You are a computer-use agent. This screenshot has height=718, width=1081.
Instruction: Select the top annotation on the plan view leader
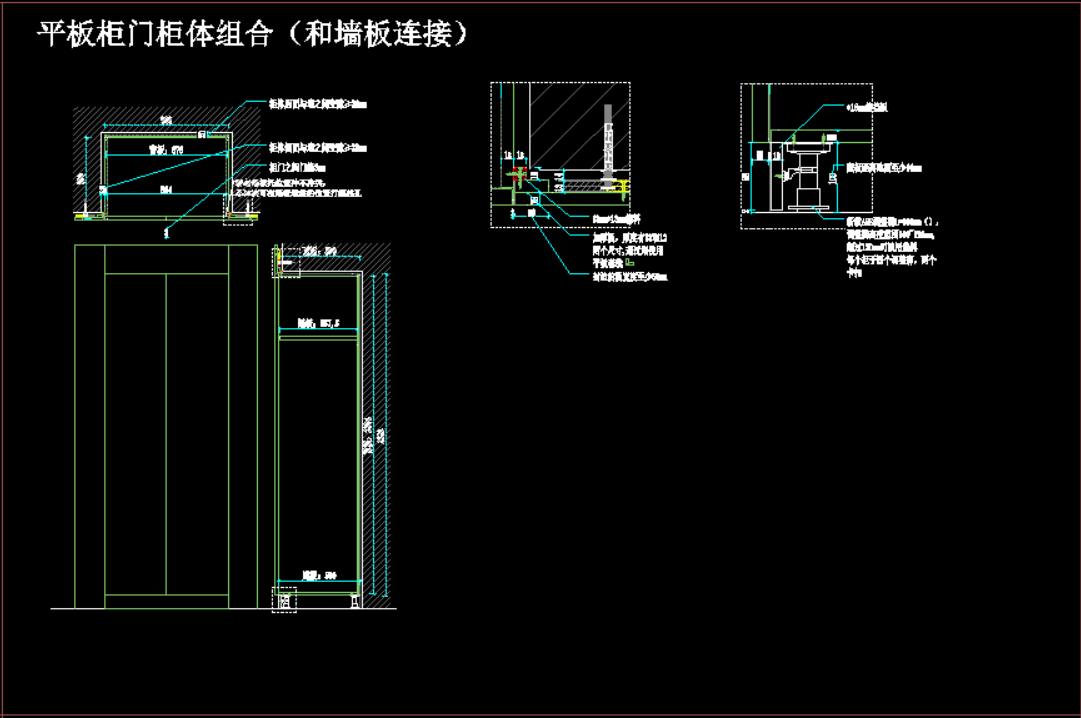point(317,104)
